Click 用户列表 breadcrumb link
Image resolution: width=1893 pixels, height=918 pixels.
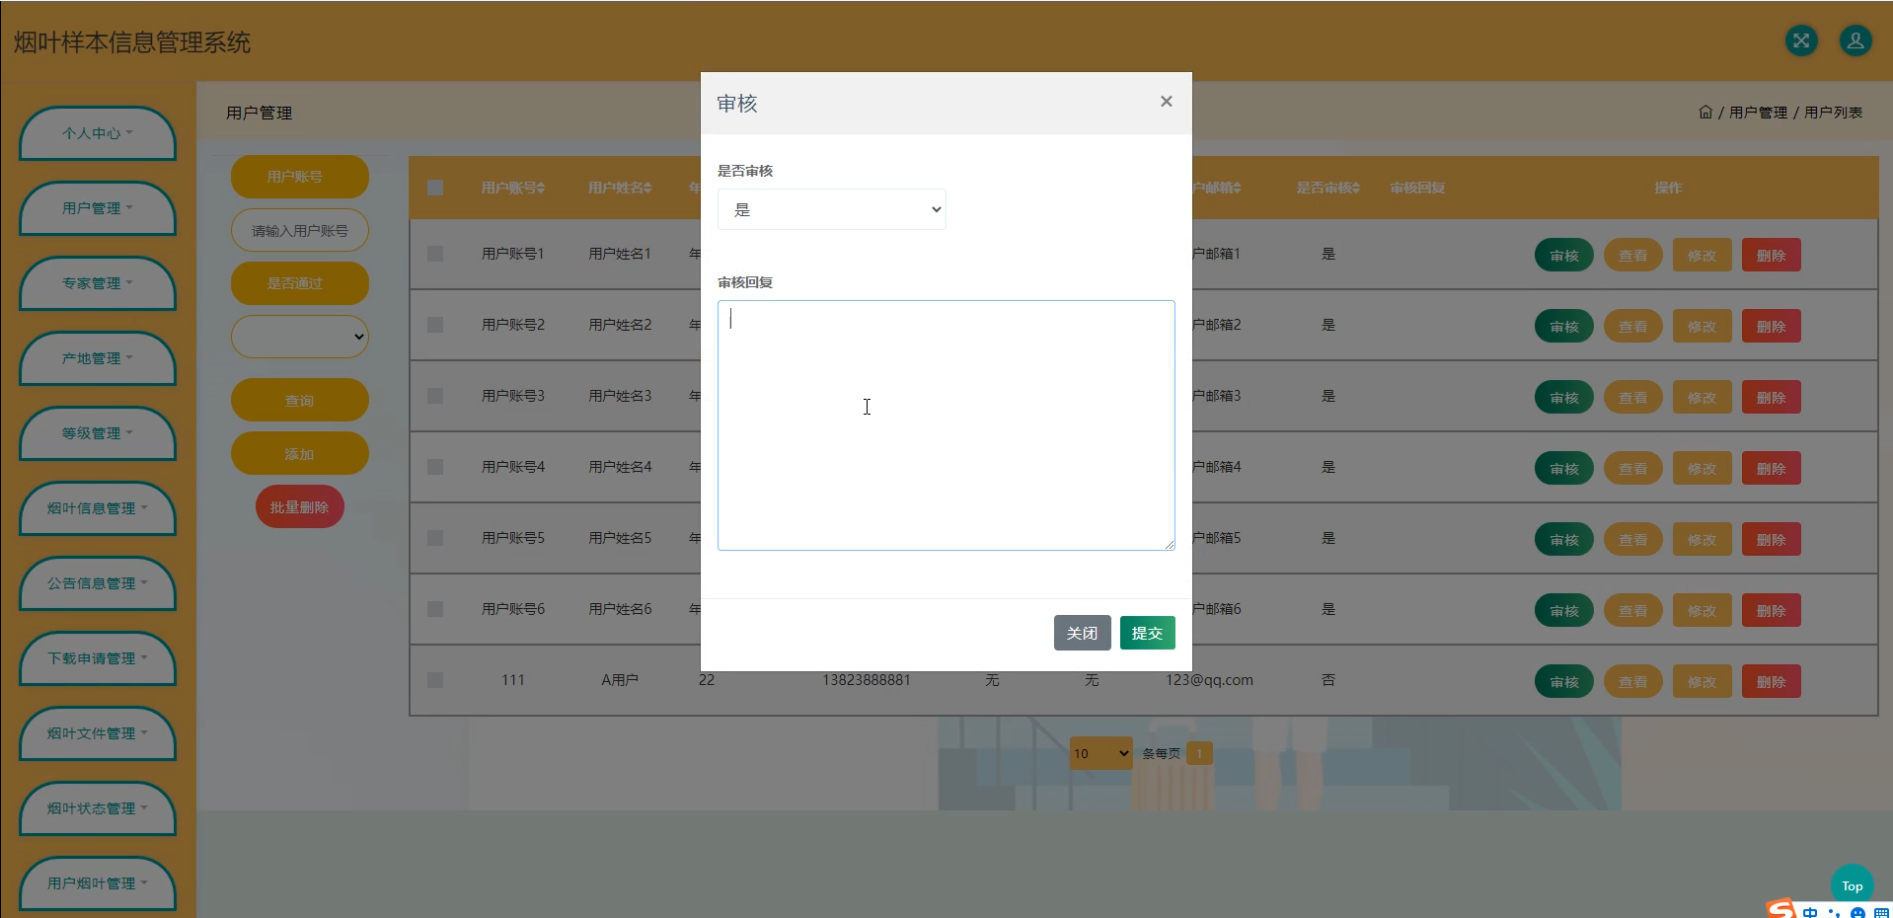coord(1833,112)
